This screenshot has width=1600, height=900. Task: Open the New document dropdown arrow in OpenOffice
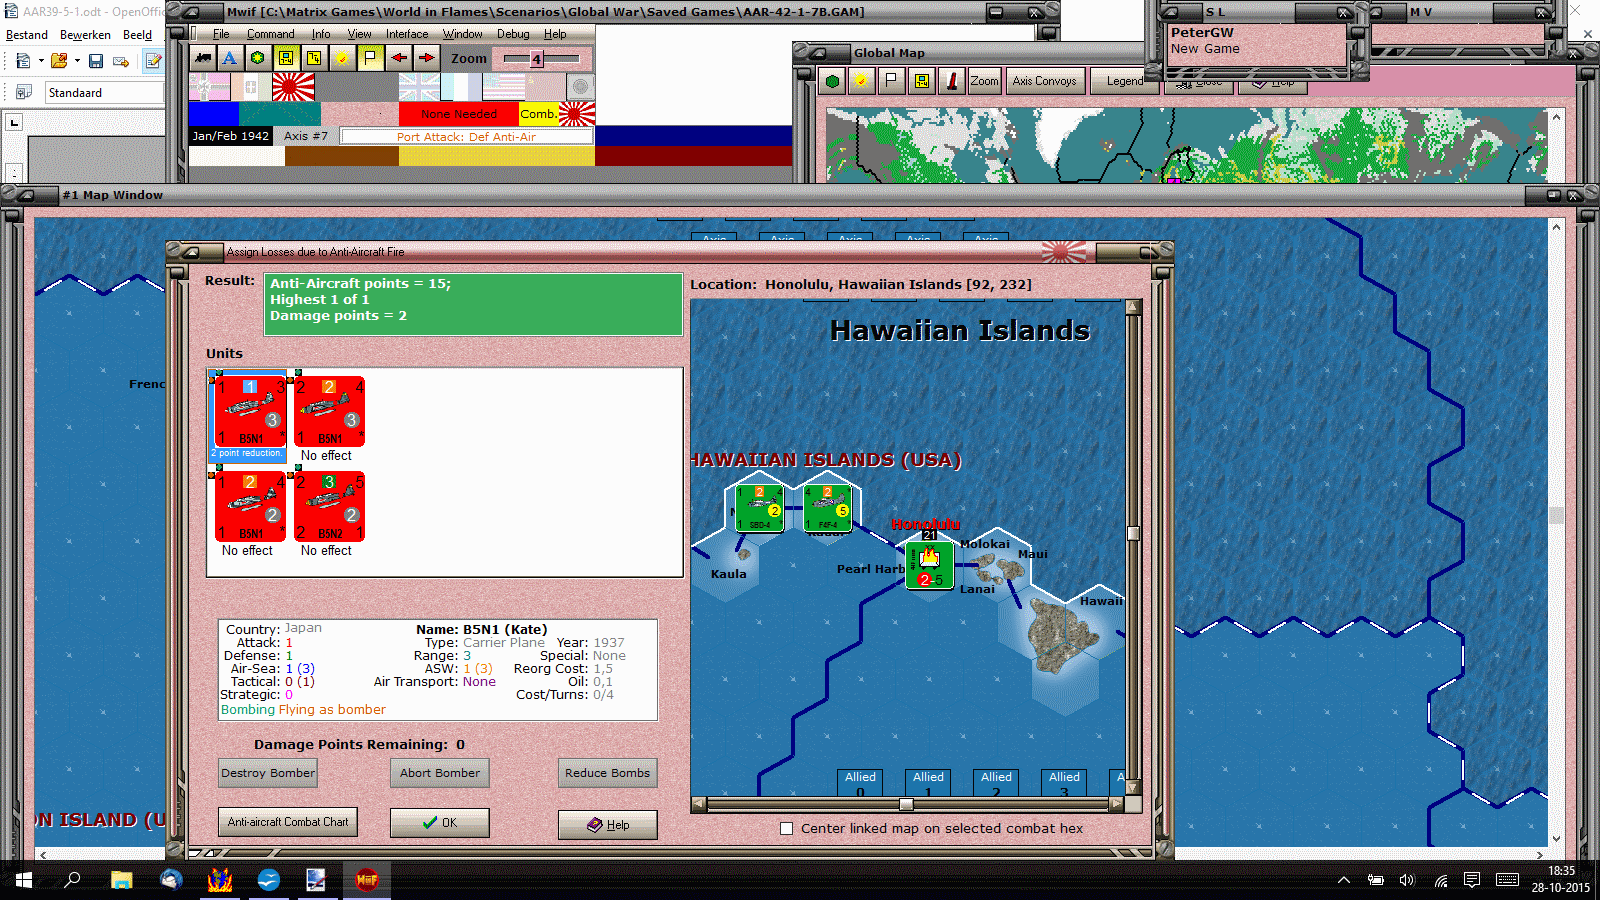point(41,61)
